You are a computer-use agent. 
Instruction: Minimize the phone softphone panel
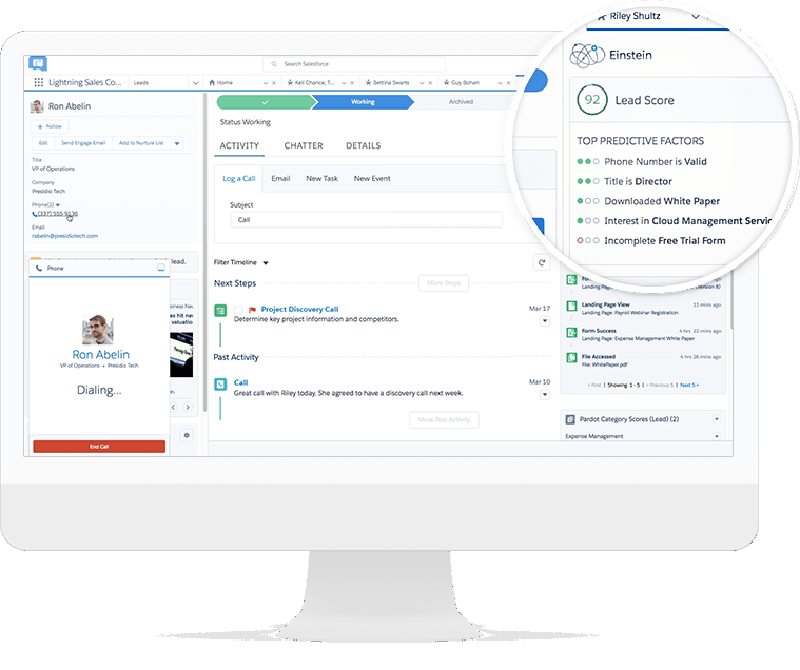click(x=161, y=267)
